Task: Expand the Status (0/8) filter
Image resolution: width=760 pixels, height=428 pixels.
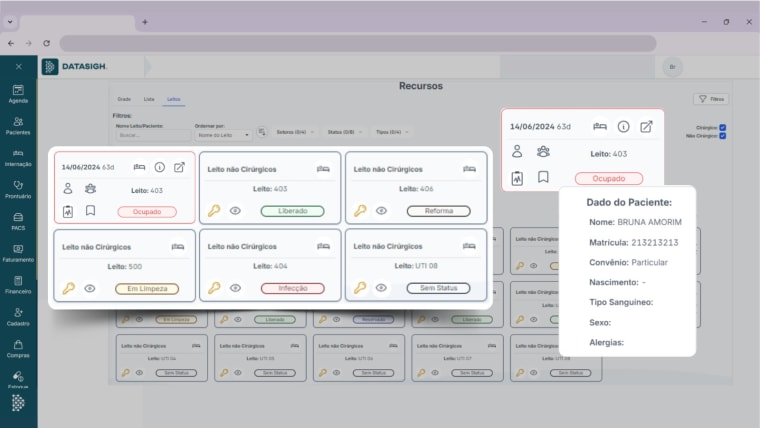Action: pos(345,132)
